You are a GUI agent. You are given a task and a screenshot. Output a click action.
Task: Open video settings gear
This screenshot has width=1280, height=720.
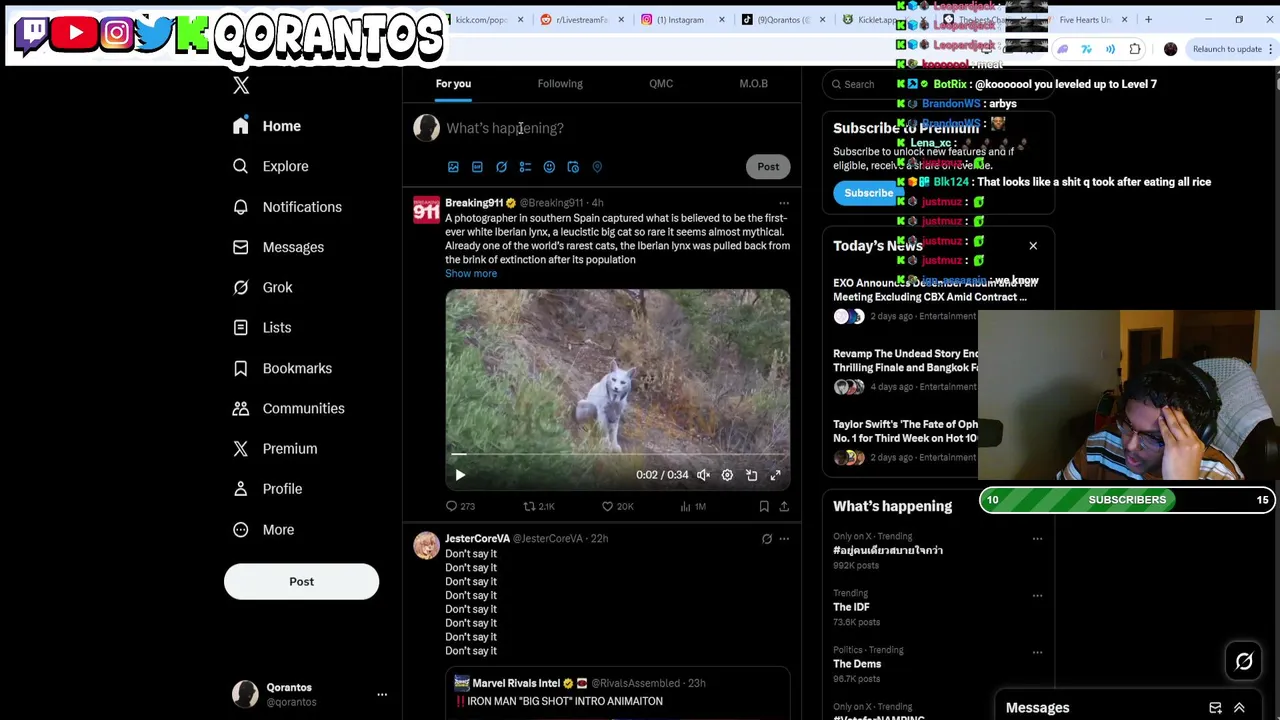coord(727,475)
